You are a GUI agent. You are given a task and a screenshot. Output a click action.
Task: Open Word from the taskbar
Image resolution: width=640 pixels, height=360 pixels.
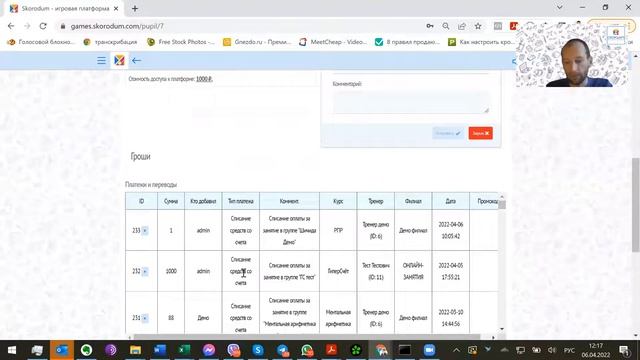160,350
